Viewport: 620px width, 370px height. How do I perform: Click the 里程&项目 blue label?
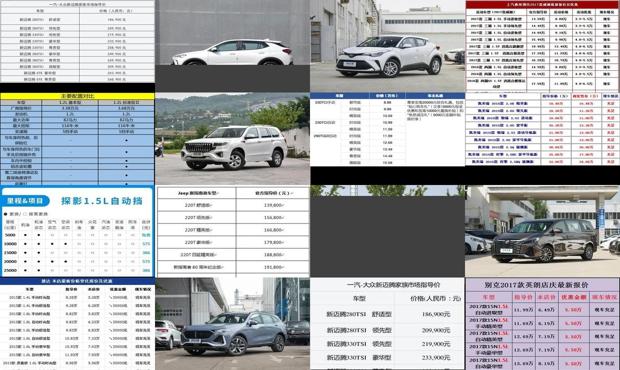pos(25,201)
